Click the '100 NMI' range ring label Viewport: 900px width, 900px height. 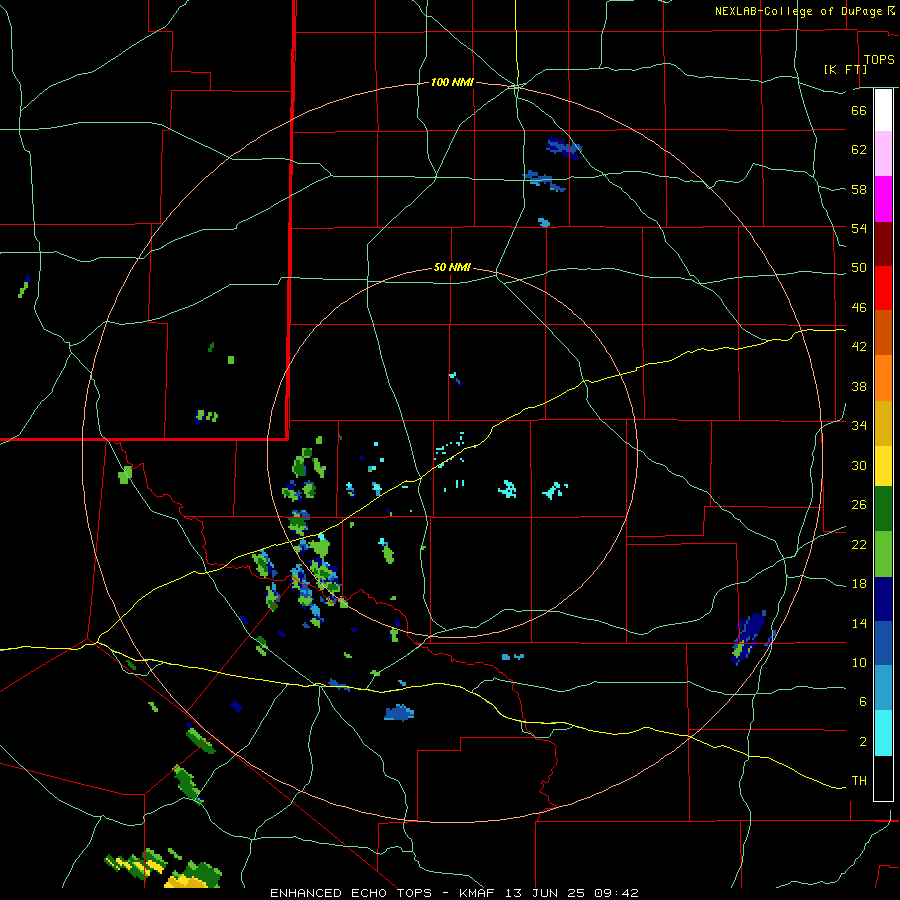[452, 83]
